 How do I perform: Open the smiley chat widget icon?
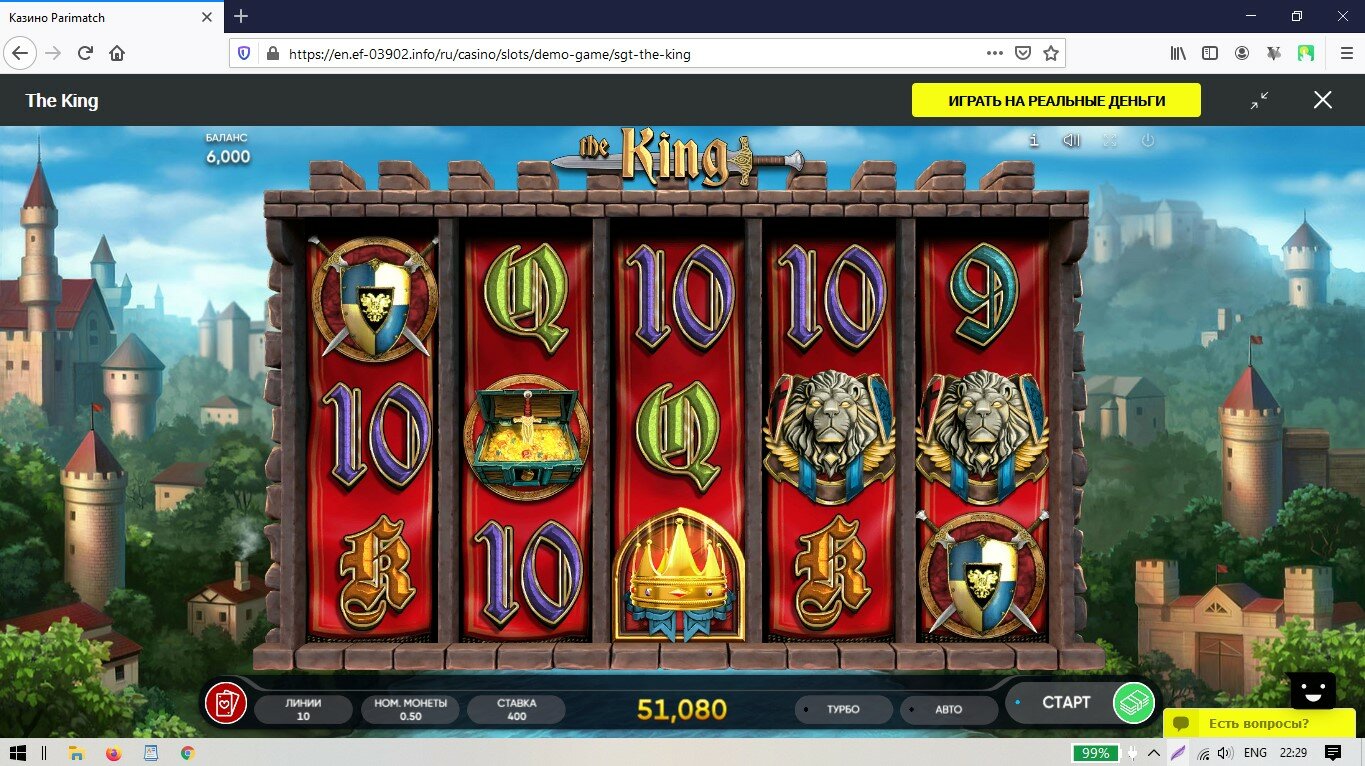coord(1312,688)
